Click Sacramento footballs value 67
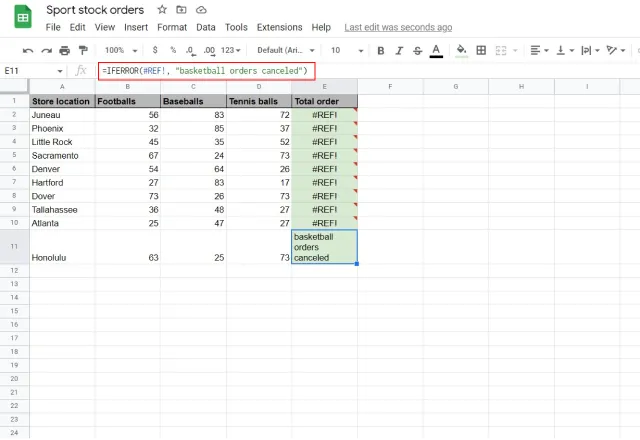 point(128,156)
